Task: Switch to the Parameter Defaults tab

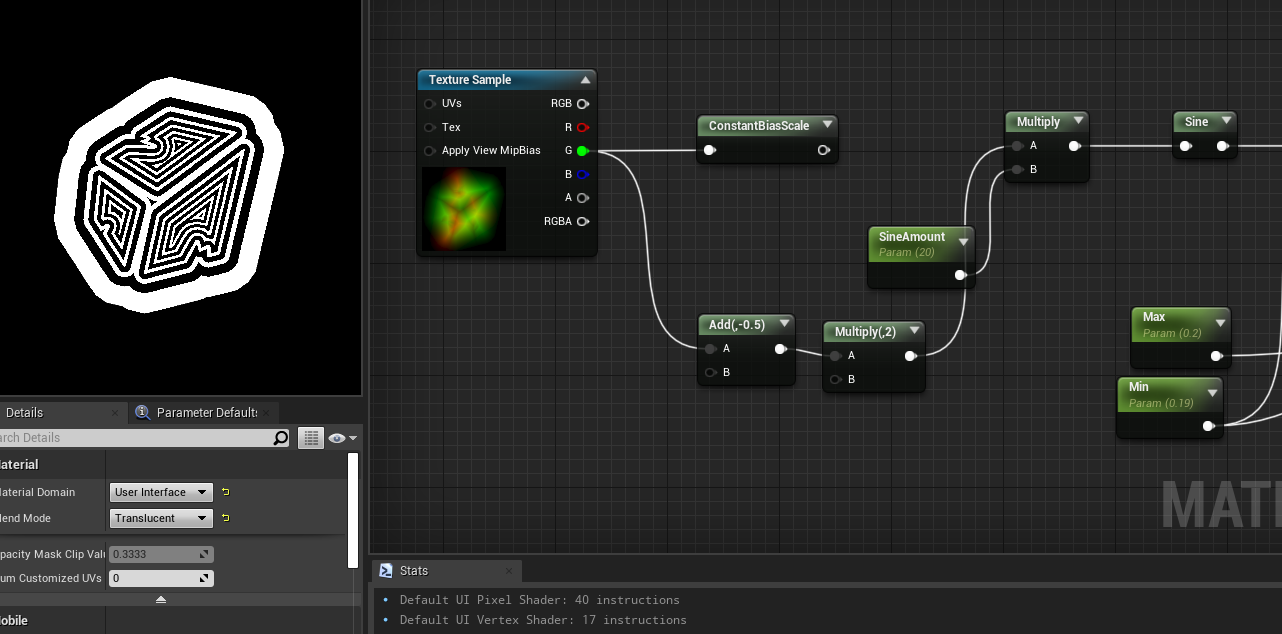Action: pos(205,412)
